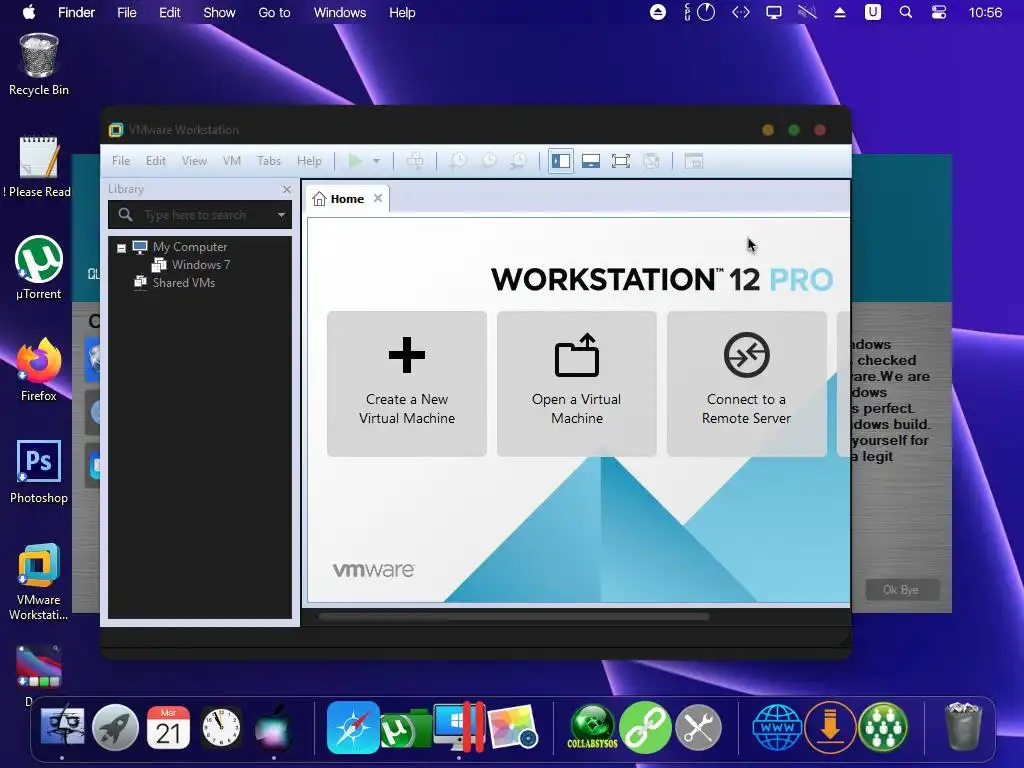Open the Please Read notepad icon
Viewport: 1024px width, 768px height.
(39, 167)
